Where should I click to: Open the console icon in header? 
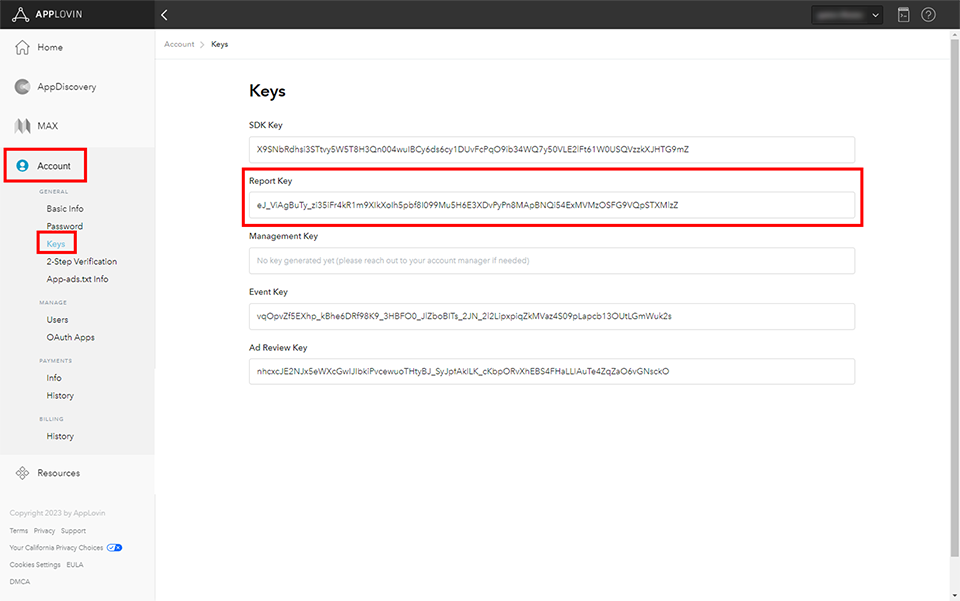[903, 15]
